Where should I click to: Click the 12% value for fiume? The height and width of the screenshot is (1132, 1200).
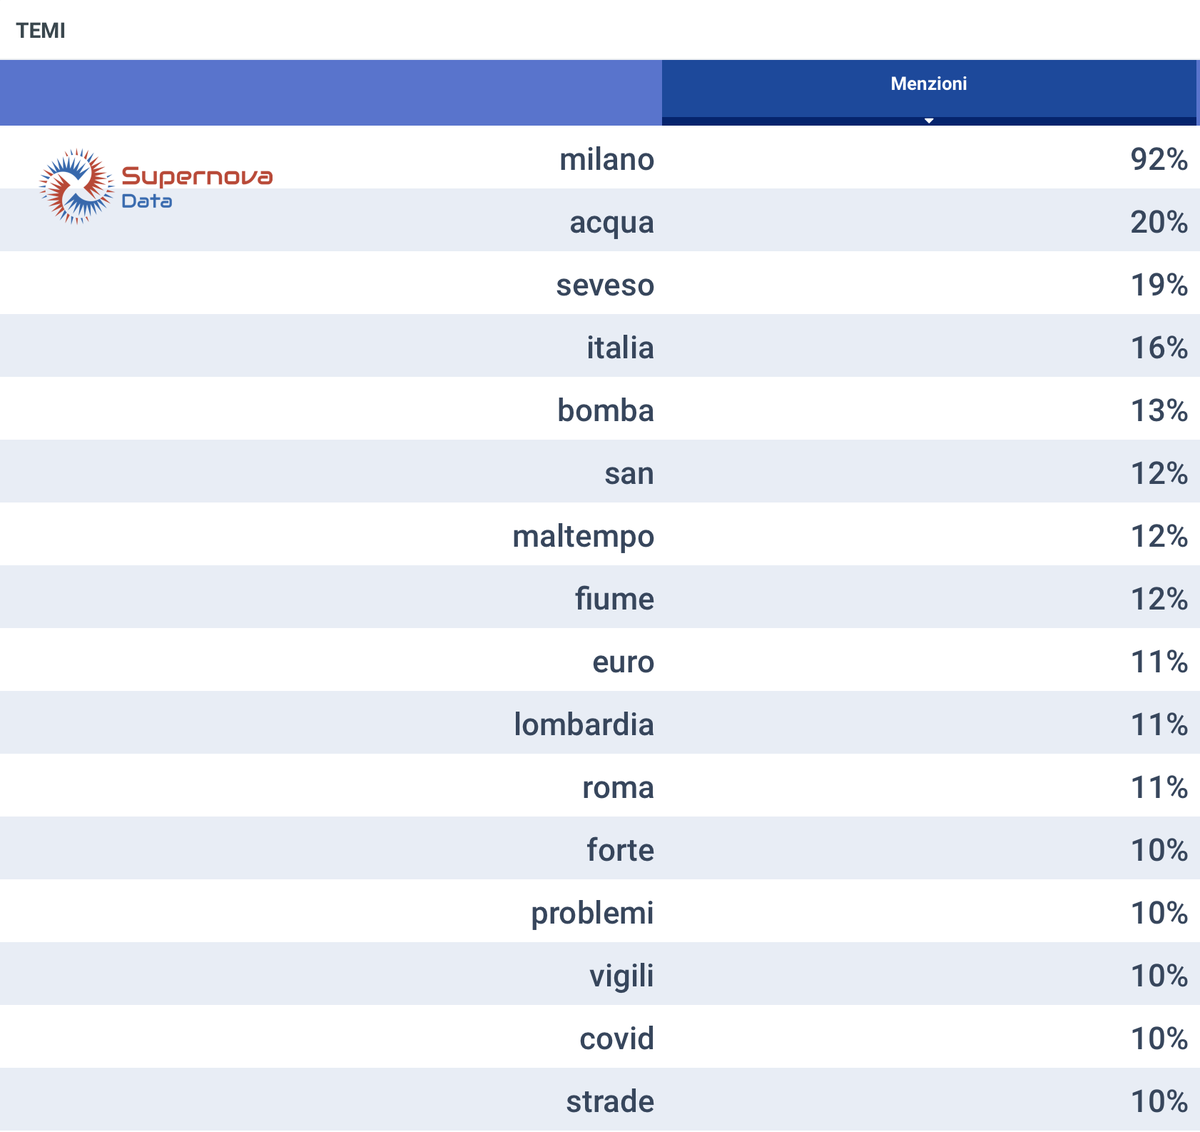coord(1159,599)
